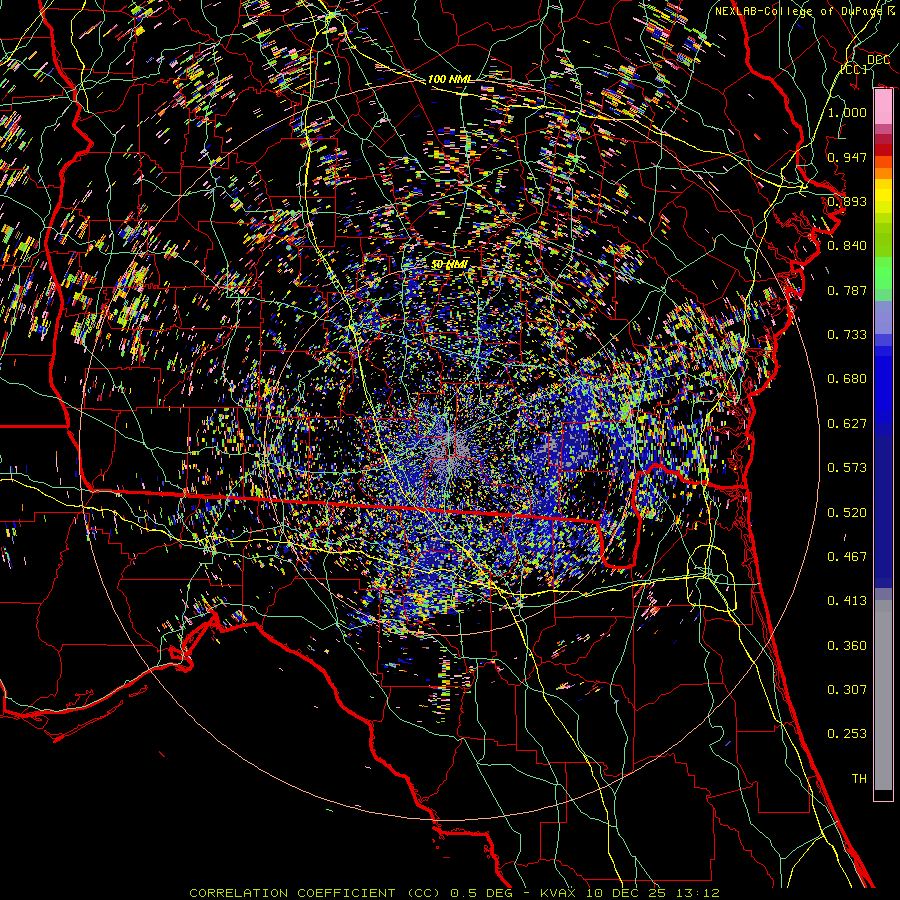Click the 0.840 scale value

click(x=847, y=245)
